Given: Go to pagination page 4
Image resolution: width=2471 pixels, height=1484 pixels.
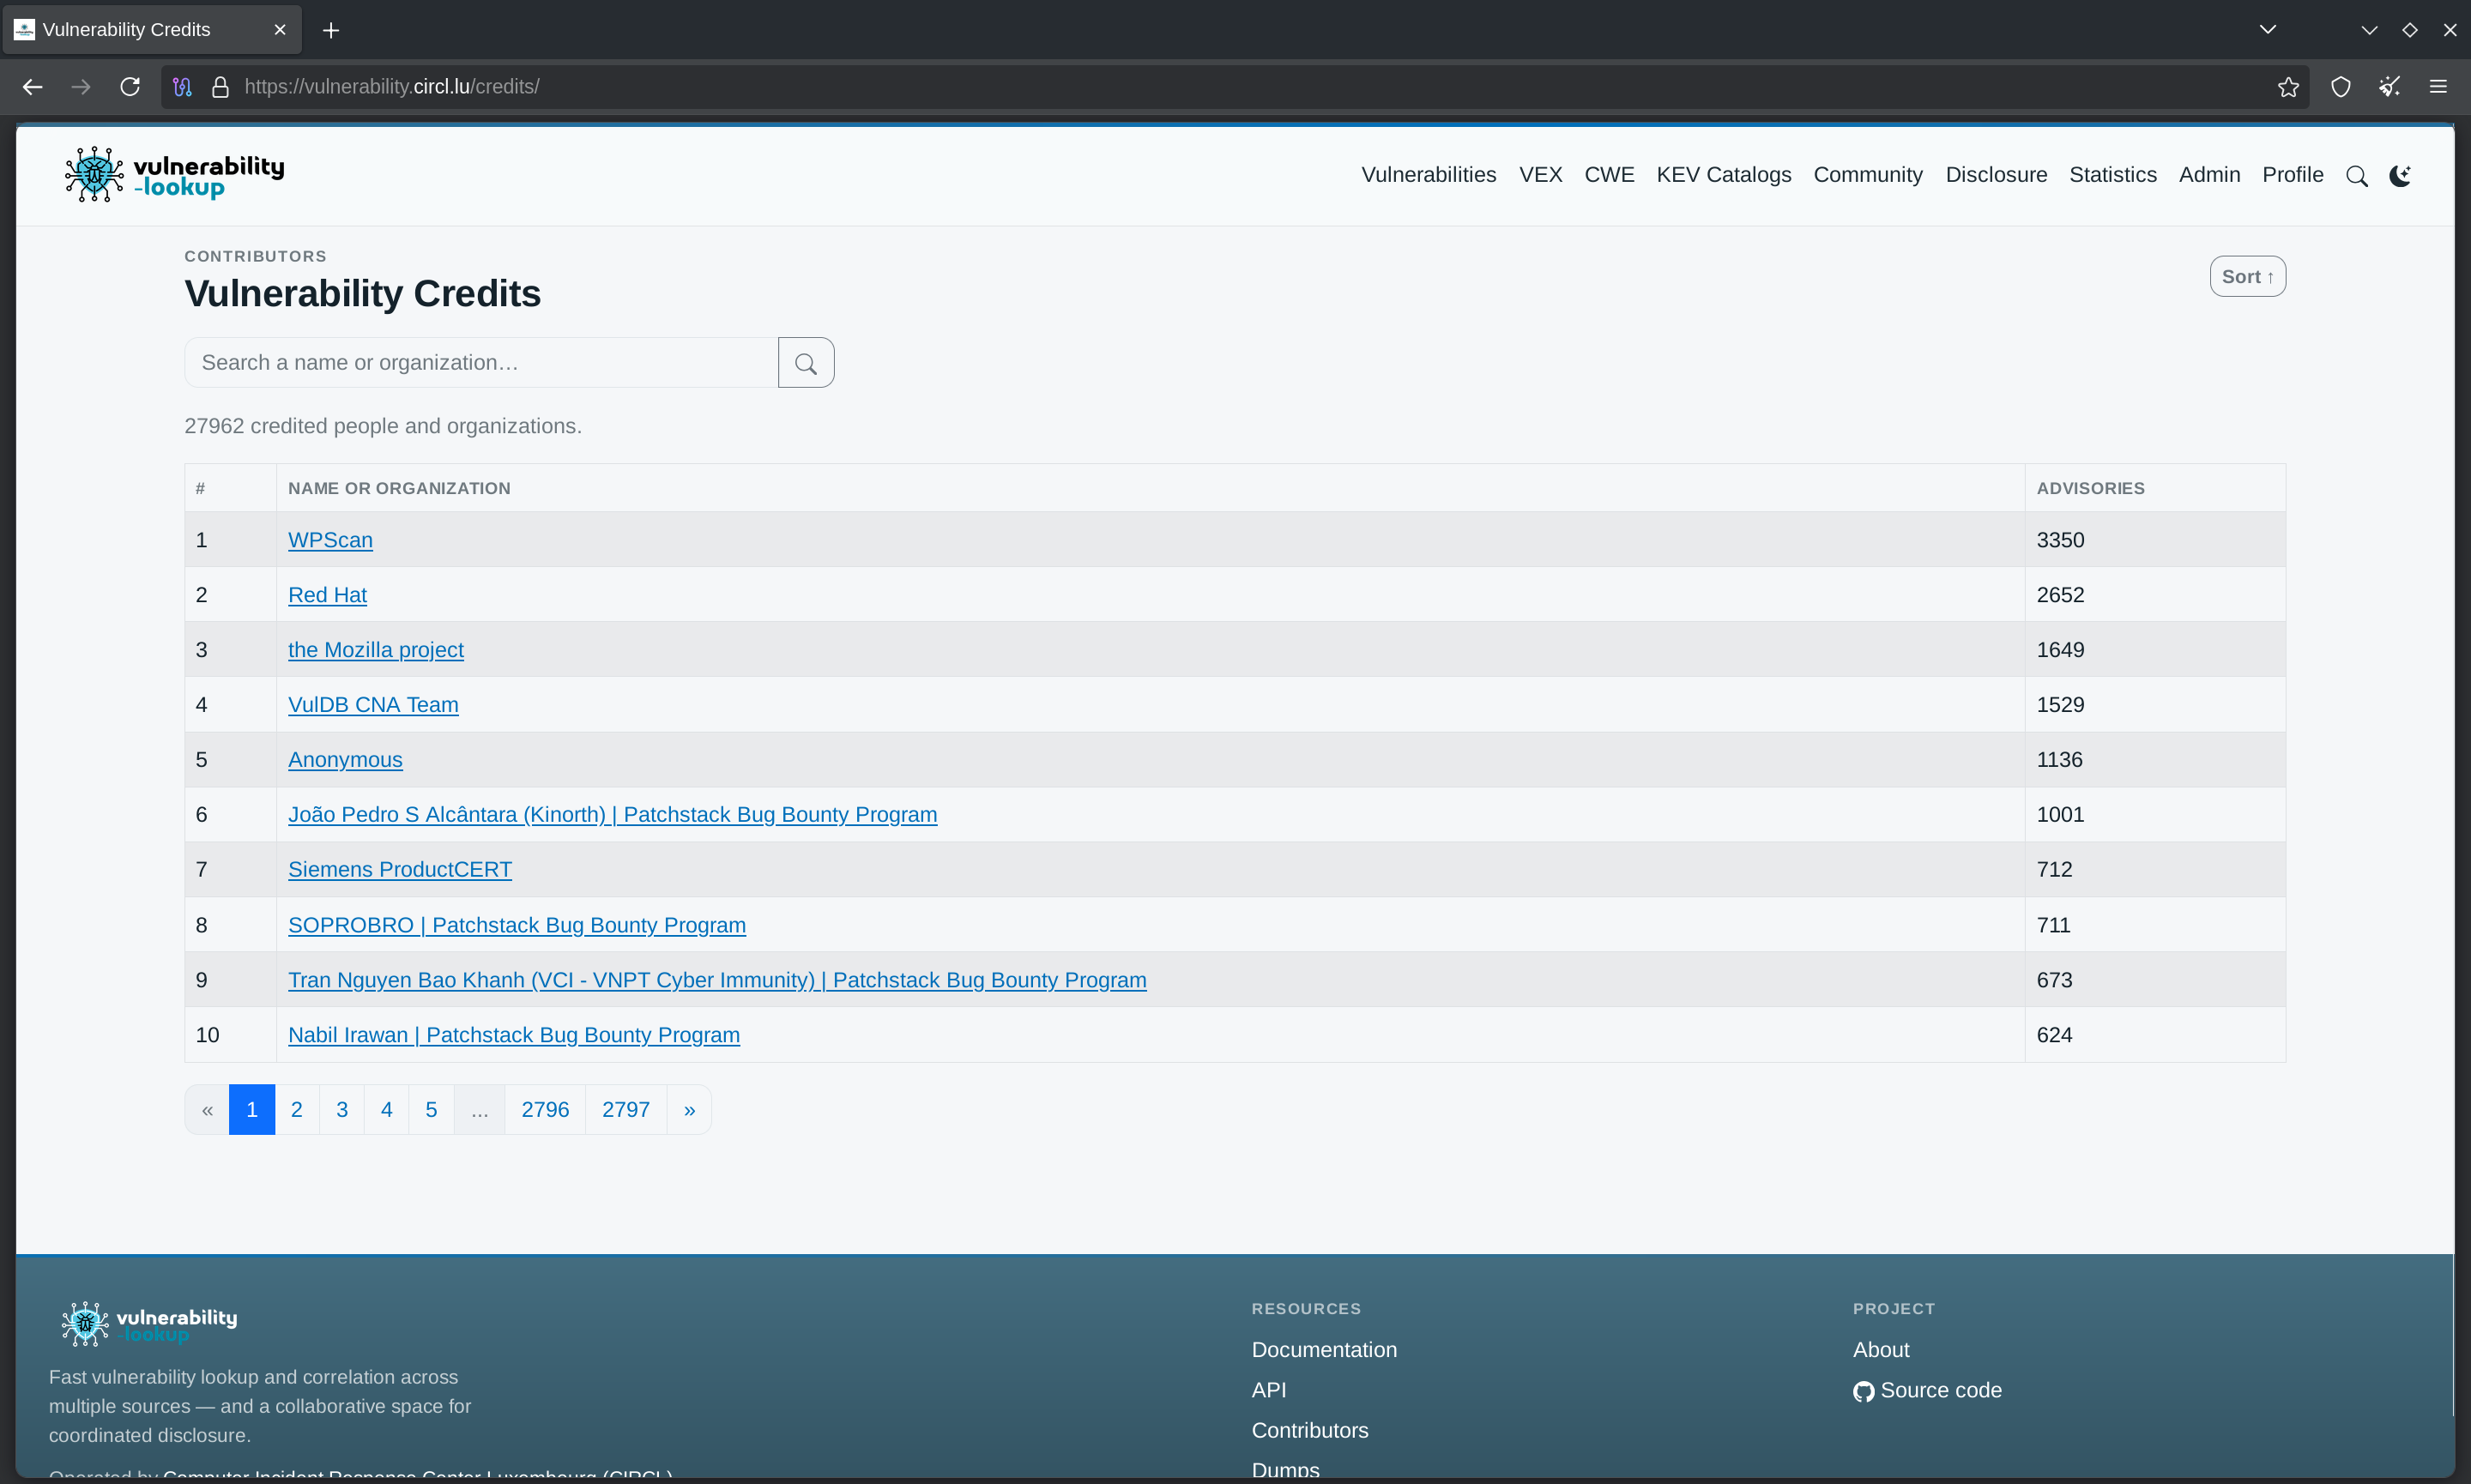Looking at the screenshot, I should point(387,1110).
